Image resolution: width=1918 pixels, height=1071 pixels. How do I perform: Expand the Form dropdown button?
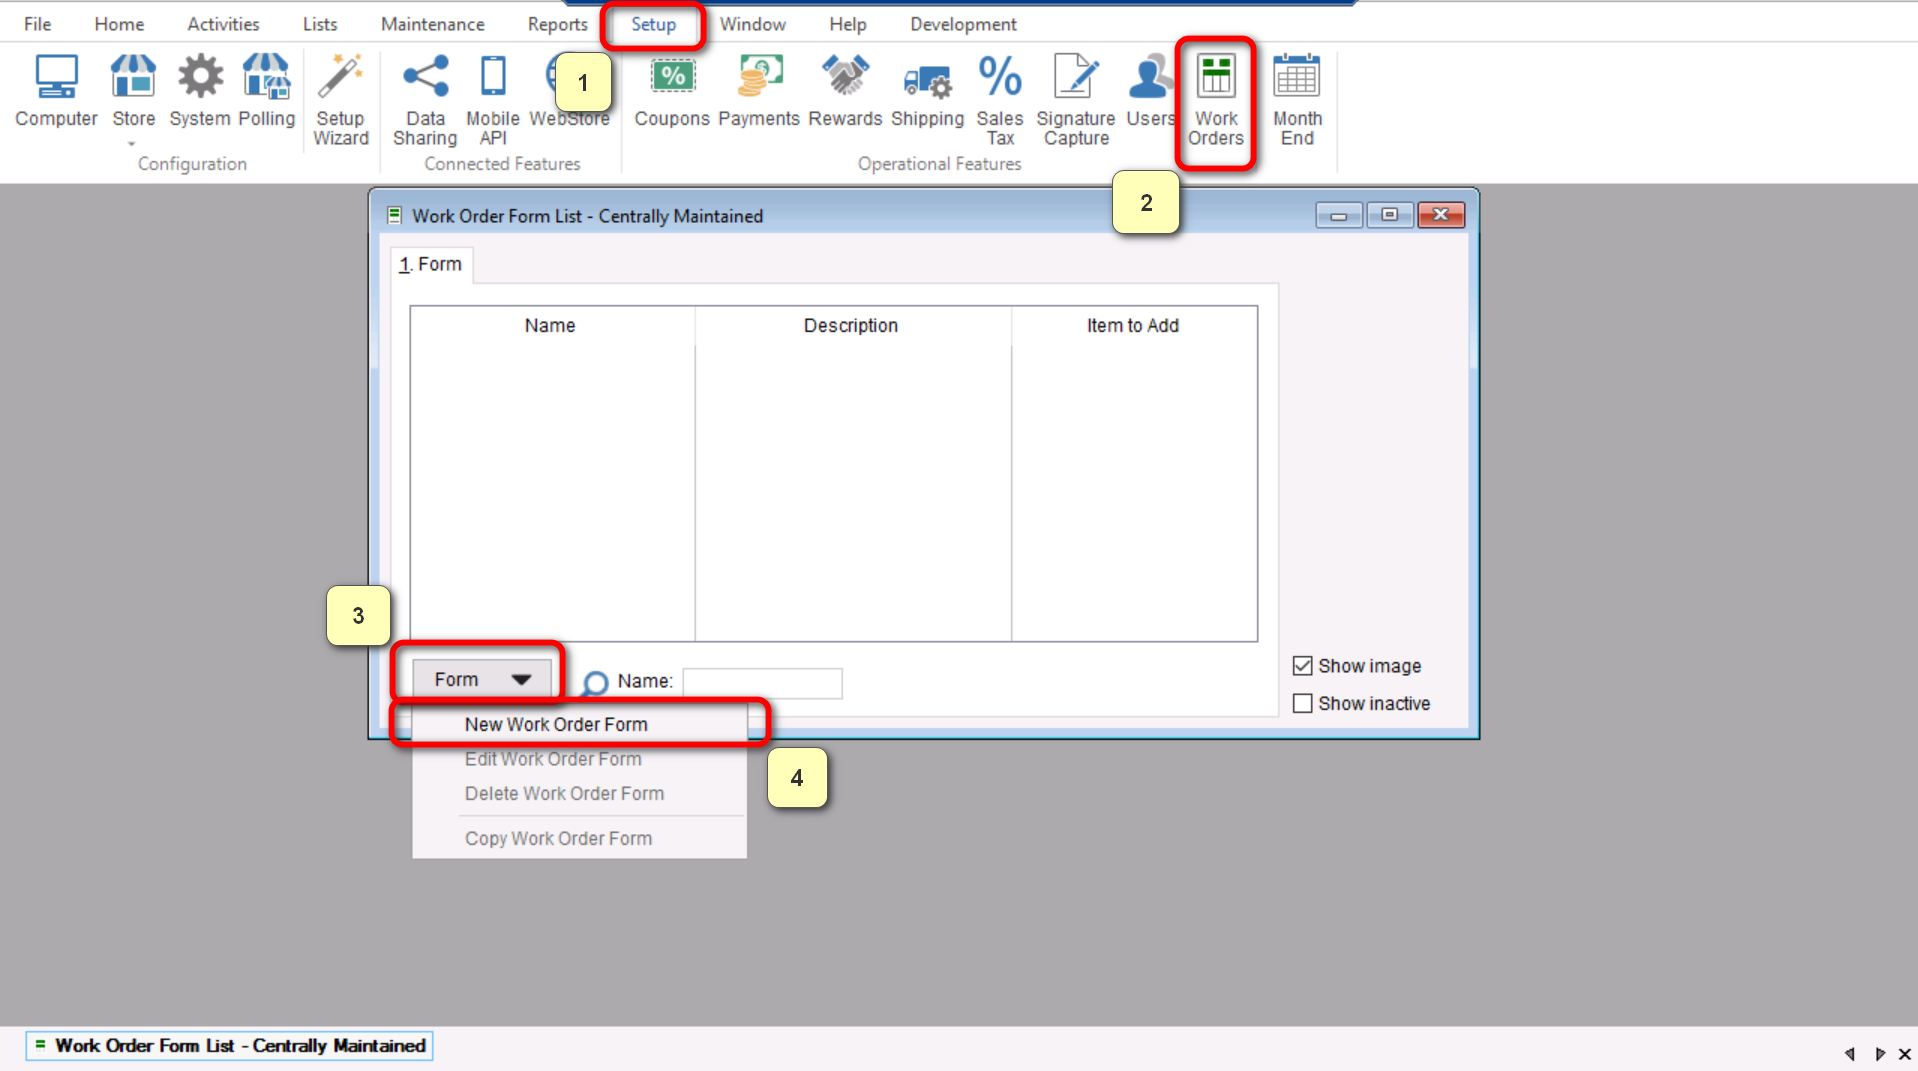click(x=481, y=680)
